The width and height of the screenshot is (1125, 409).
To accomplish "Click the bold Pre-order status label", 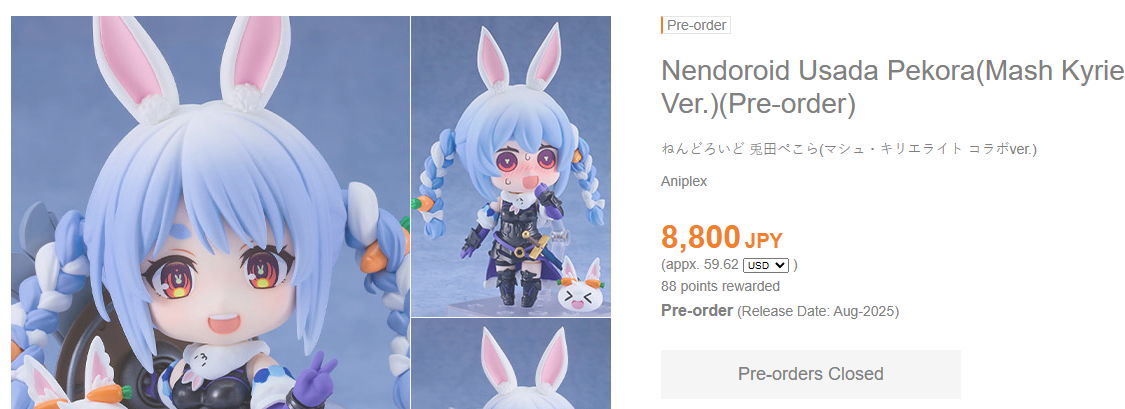I will [x=697, y=311].
